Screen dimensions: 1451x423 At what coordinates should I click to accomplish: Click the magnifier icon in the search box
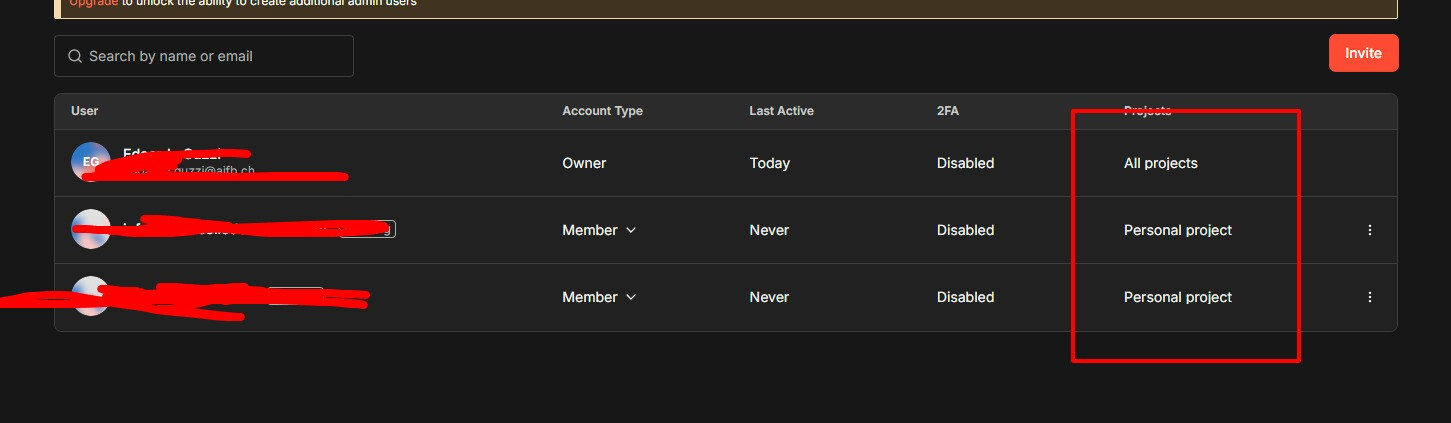[x=75, y=57]
